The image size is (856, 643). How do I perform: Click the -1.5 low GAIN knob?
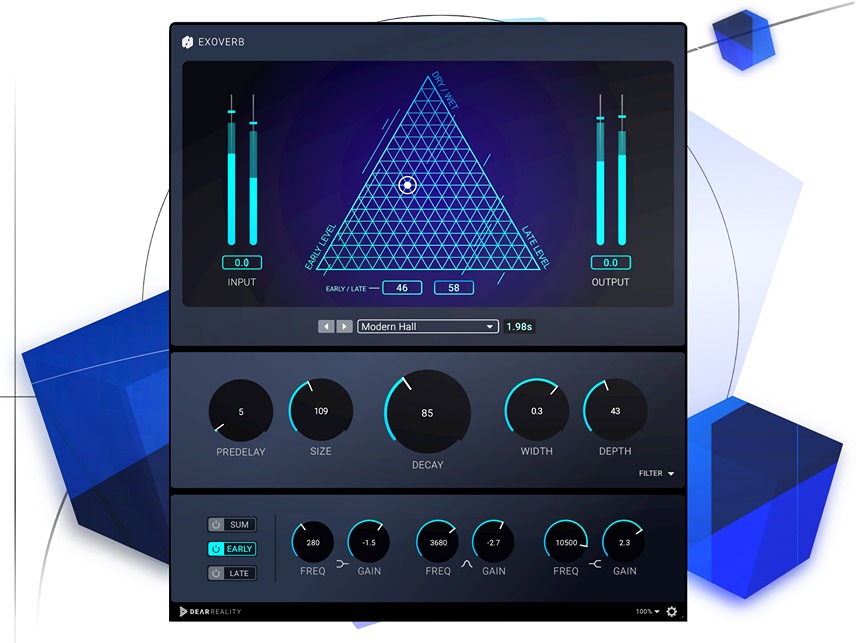[369, 542]
